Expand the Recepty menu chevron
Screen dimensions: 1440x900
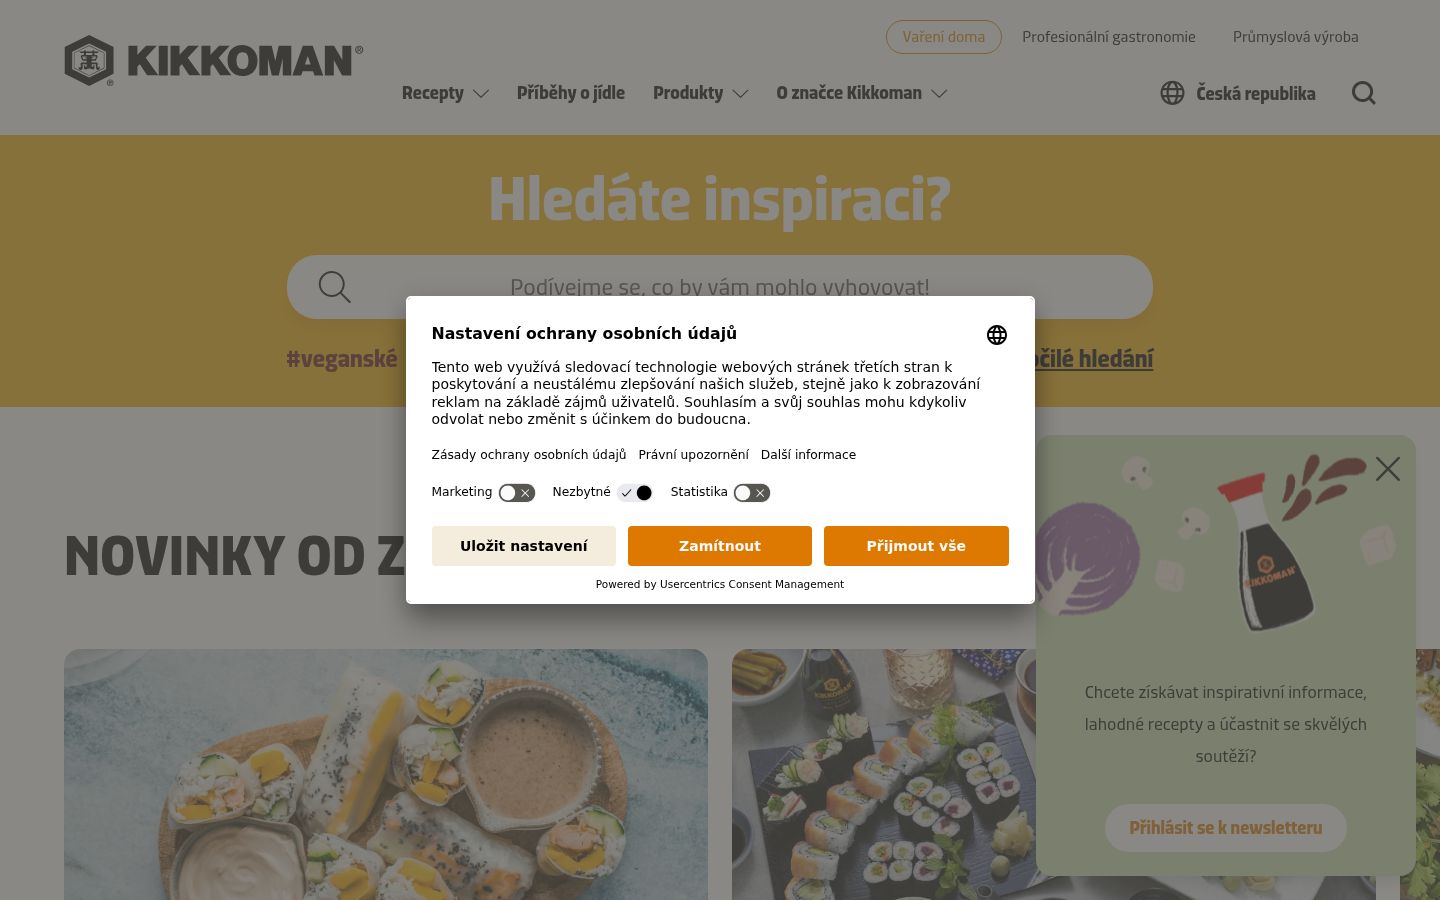481,93
